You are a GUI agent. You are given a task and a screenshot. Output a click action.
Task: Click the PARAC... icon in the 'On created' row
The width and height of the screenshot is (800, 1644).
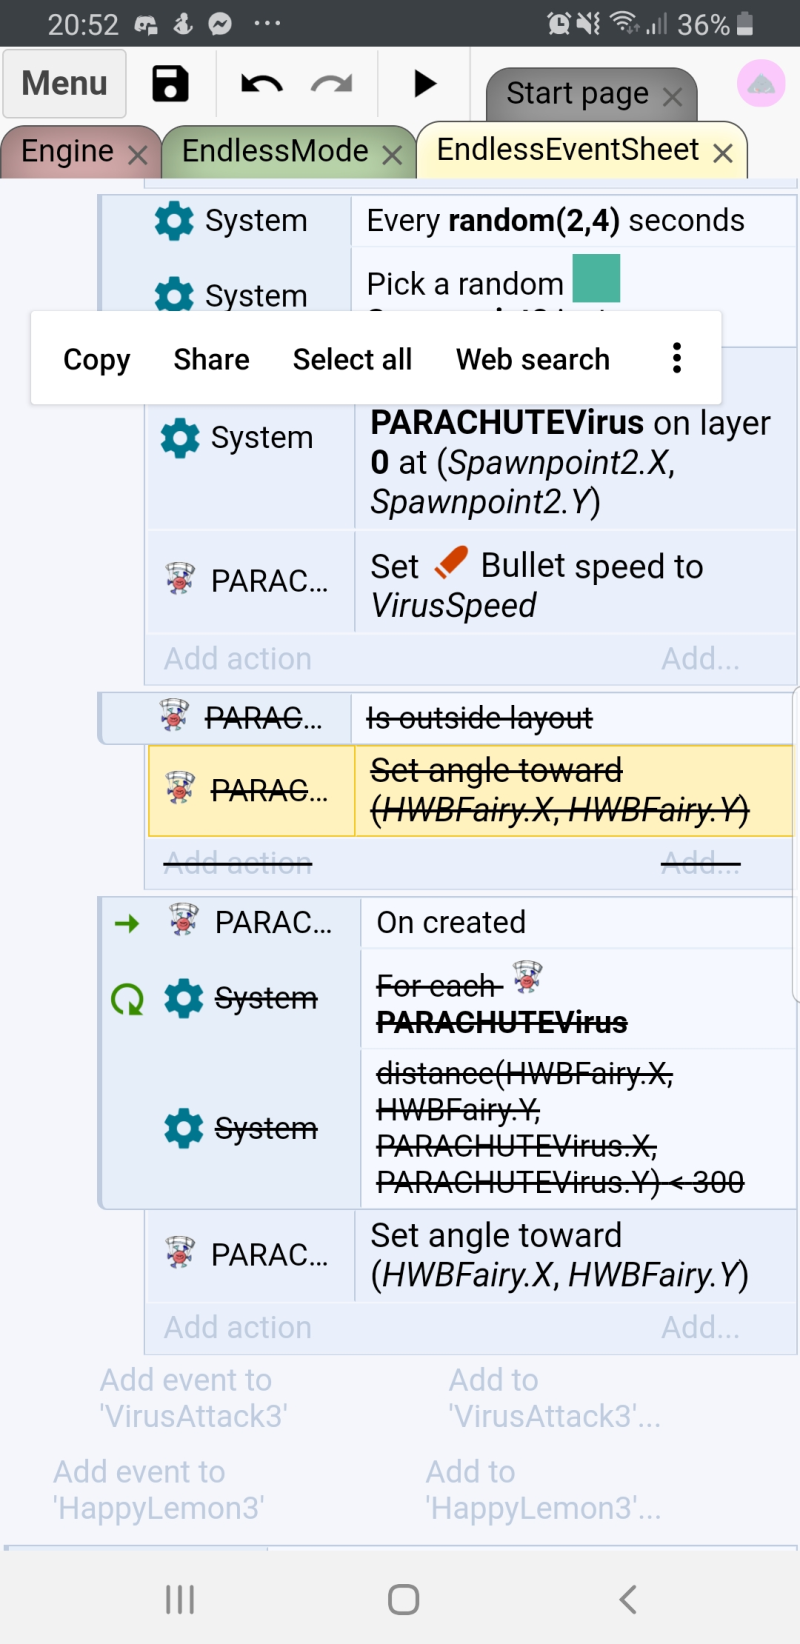(x=184, y=920)
